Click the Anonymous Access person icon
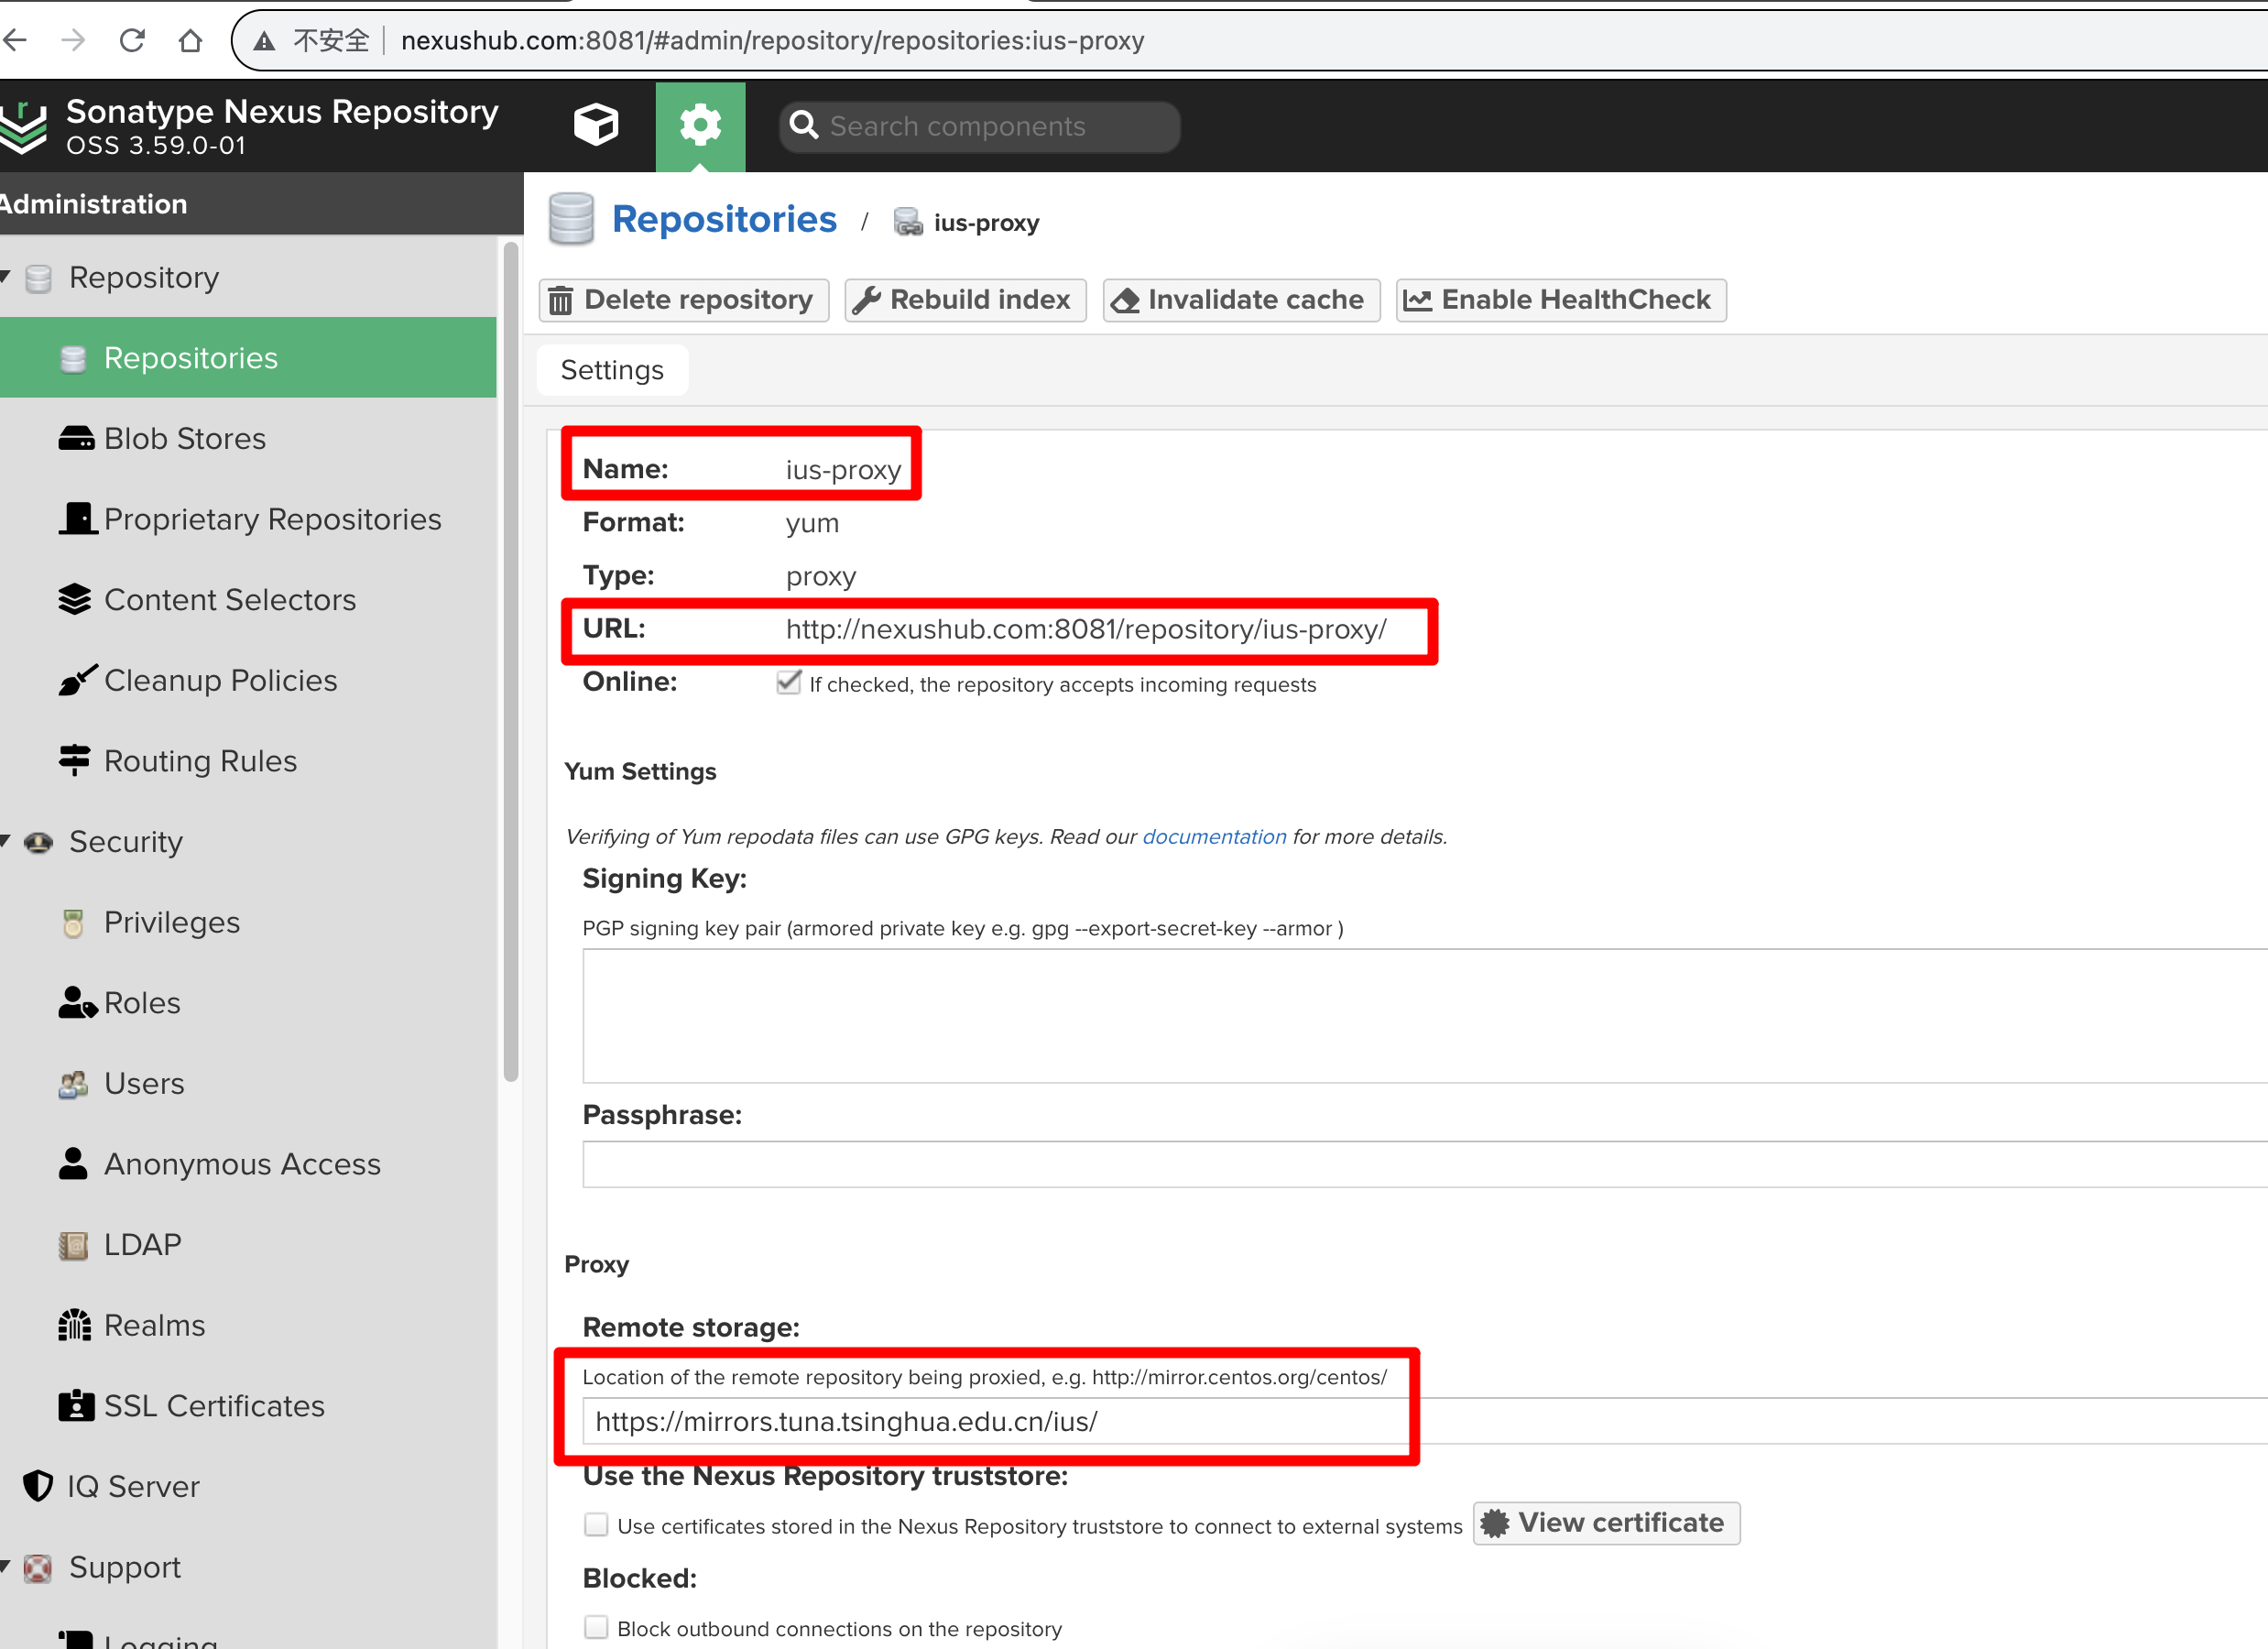The width and height of the screenshot is (2268, 1649). [73, 1163]
